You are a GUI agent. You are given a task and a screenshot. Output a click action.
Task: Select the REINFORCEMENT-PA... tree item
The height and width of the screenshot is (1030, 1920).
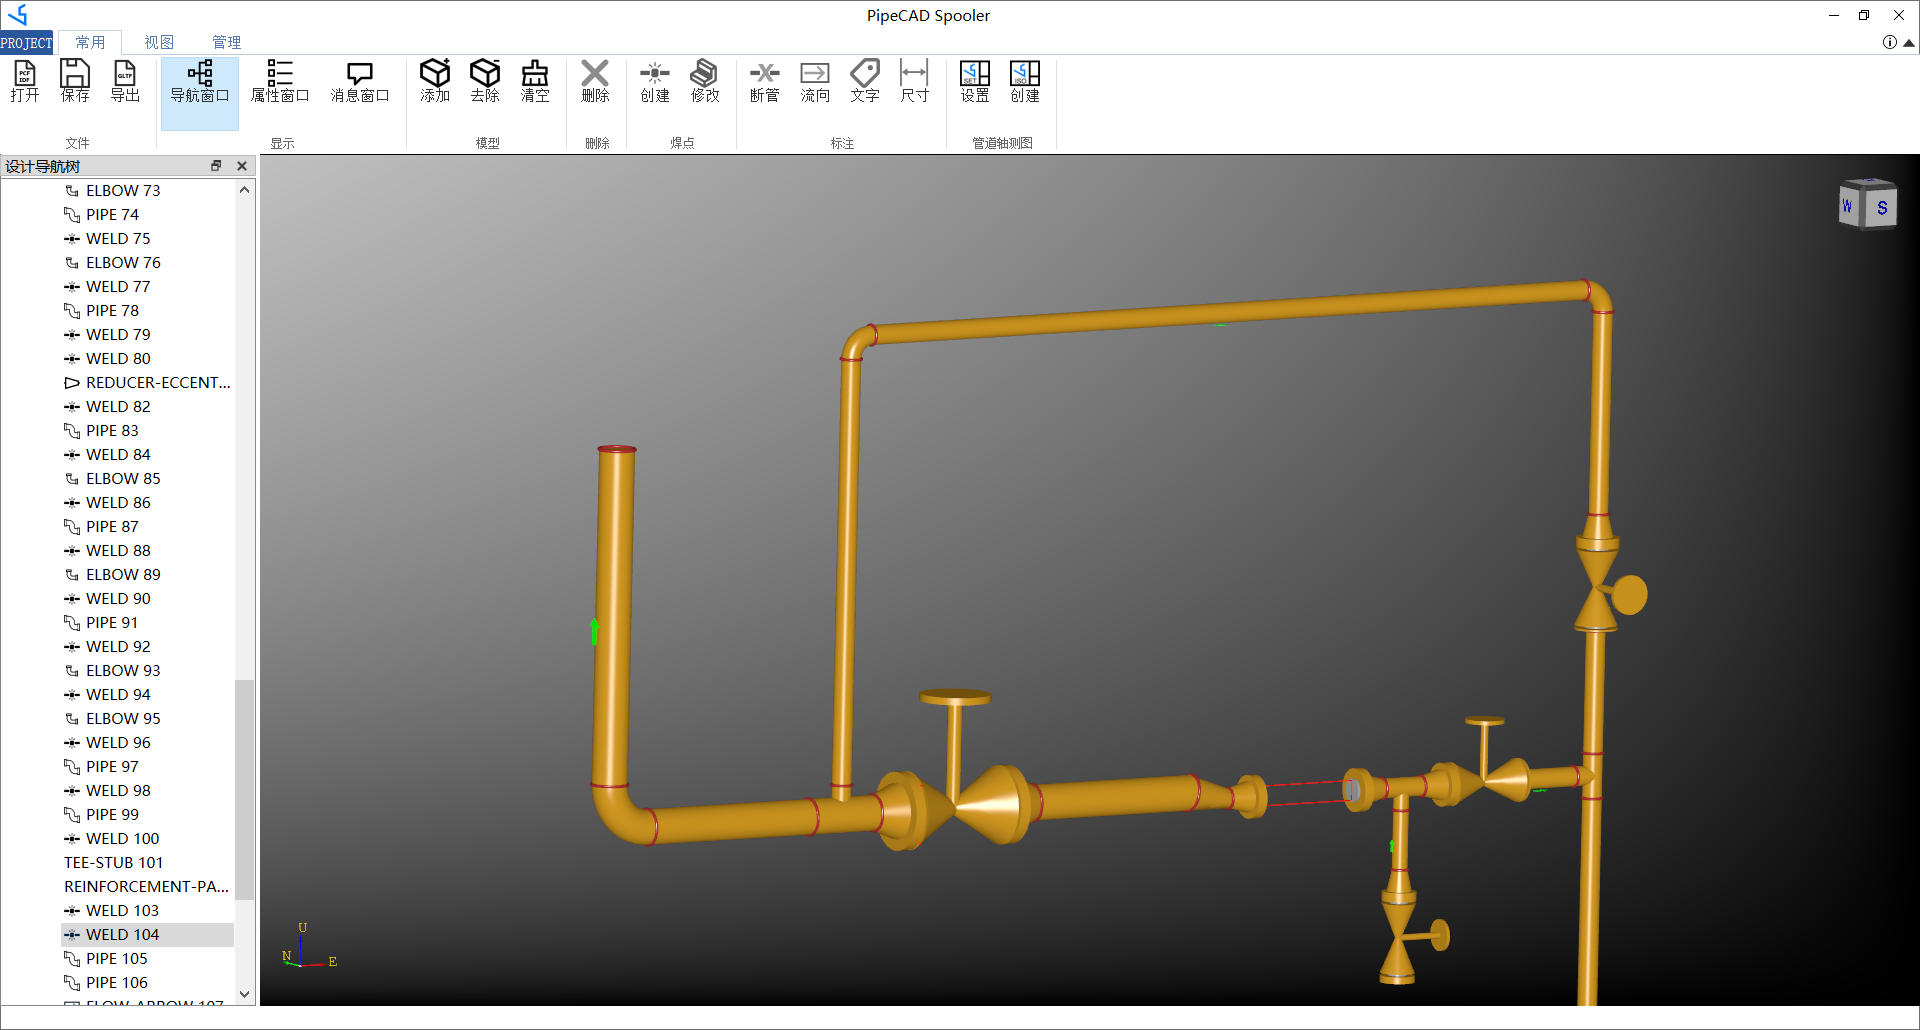point(146,887)
